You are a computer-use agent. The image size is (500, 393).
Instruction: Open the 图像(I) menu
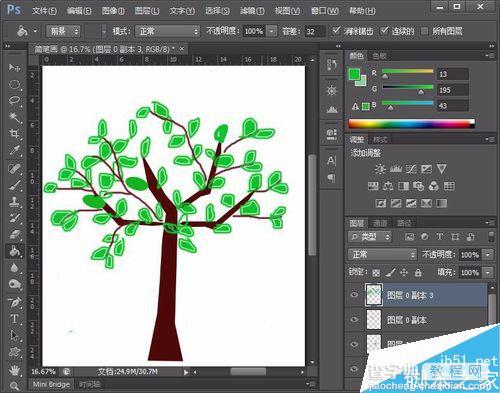(x=113, y=11)
